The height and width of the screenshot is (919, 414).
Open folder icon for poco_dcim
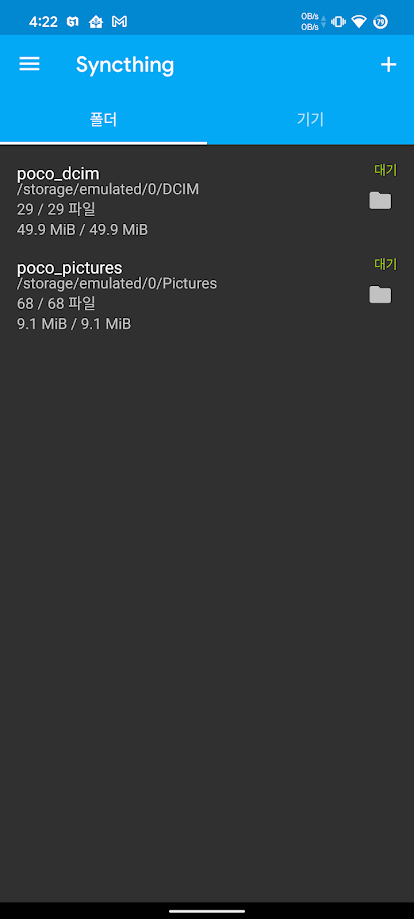click(380, 200)
